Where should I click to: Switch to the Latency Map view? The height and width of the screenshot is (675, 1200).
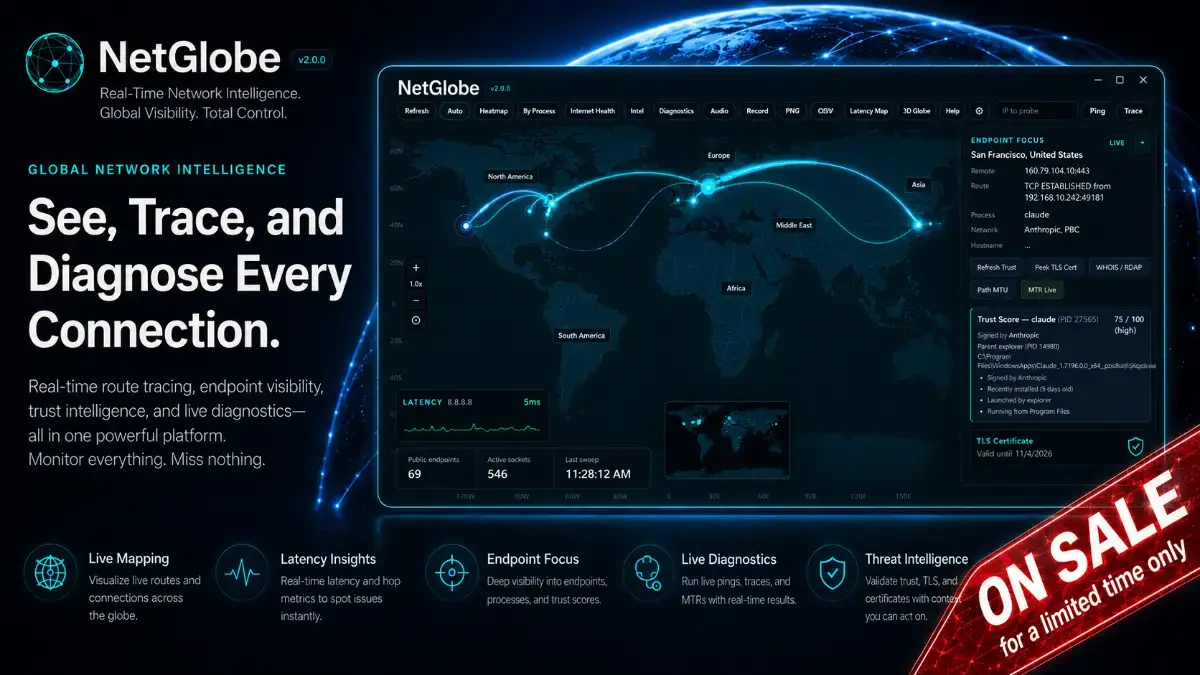coord(868,111)
